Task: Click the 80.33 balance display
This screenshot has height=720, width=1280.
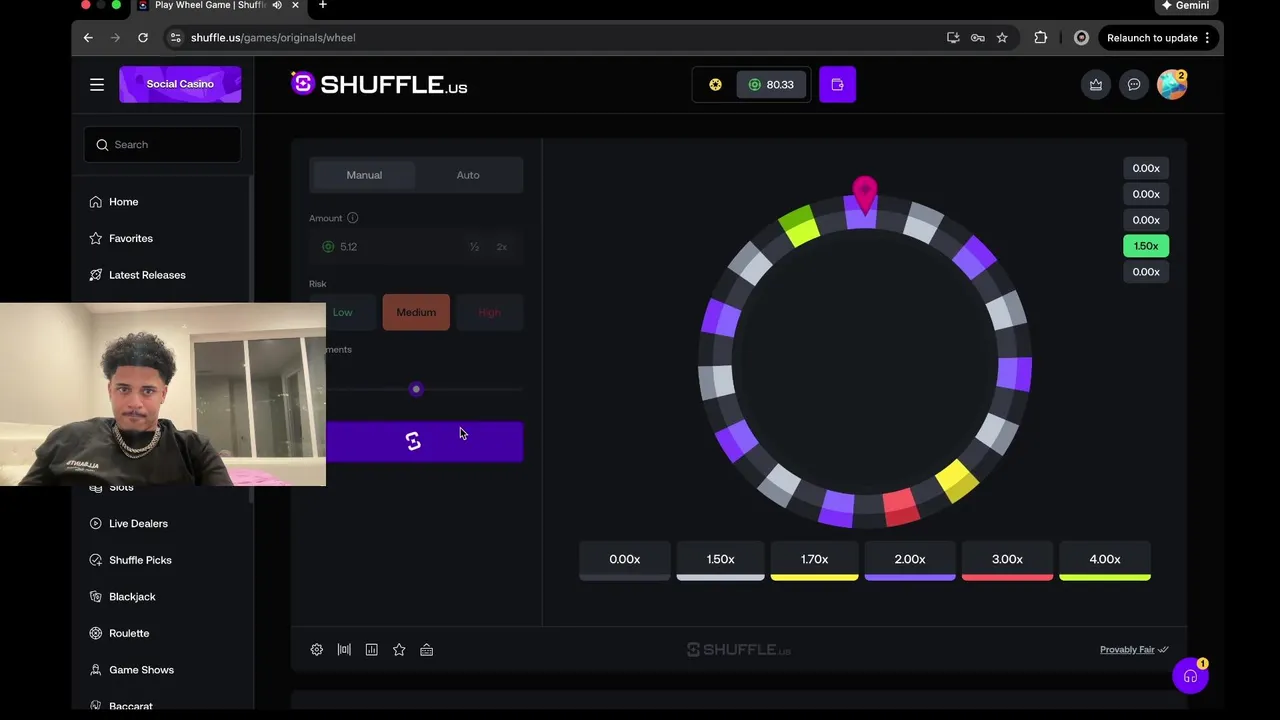Action: (x=771, y=85)
